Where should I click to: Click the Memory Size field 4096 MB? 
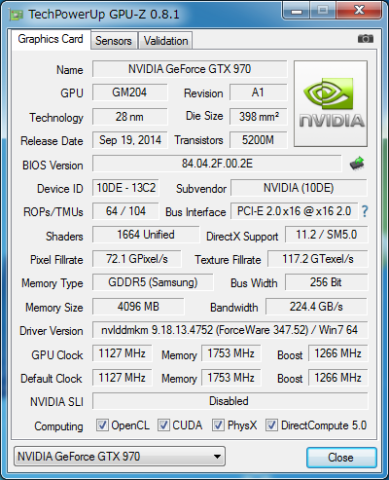tap(138, 306)
